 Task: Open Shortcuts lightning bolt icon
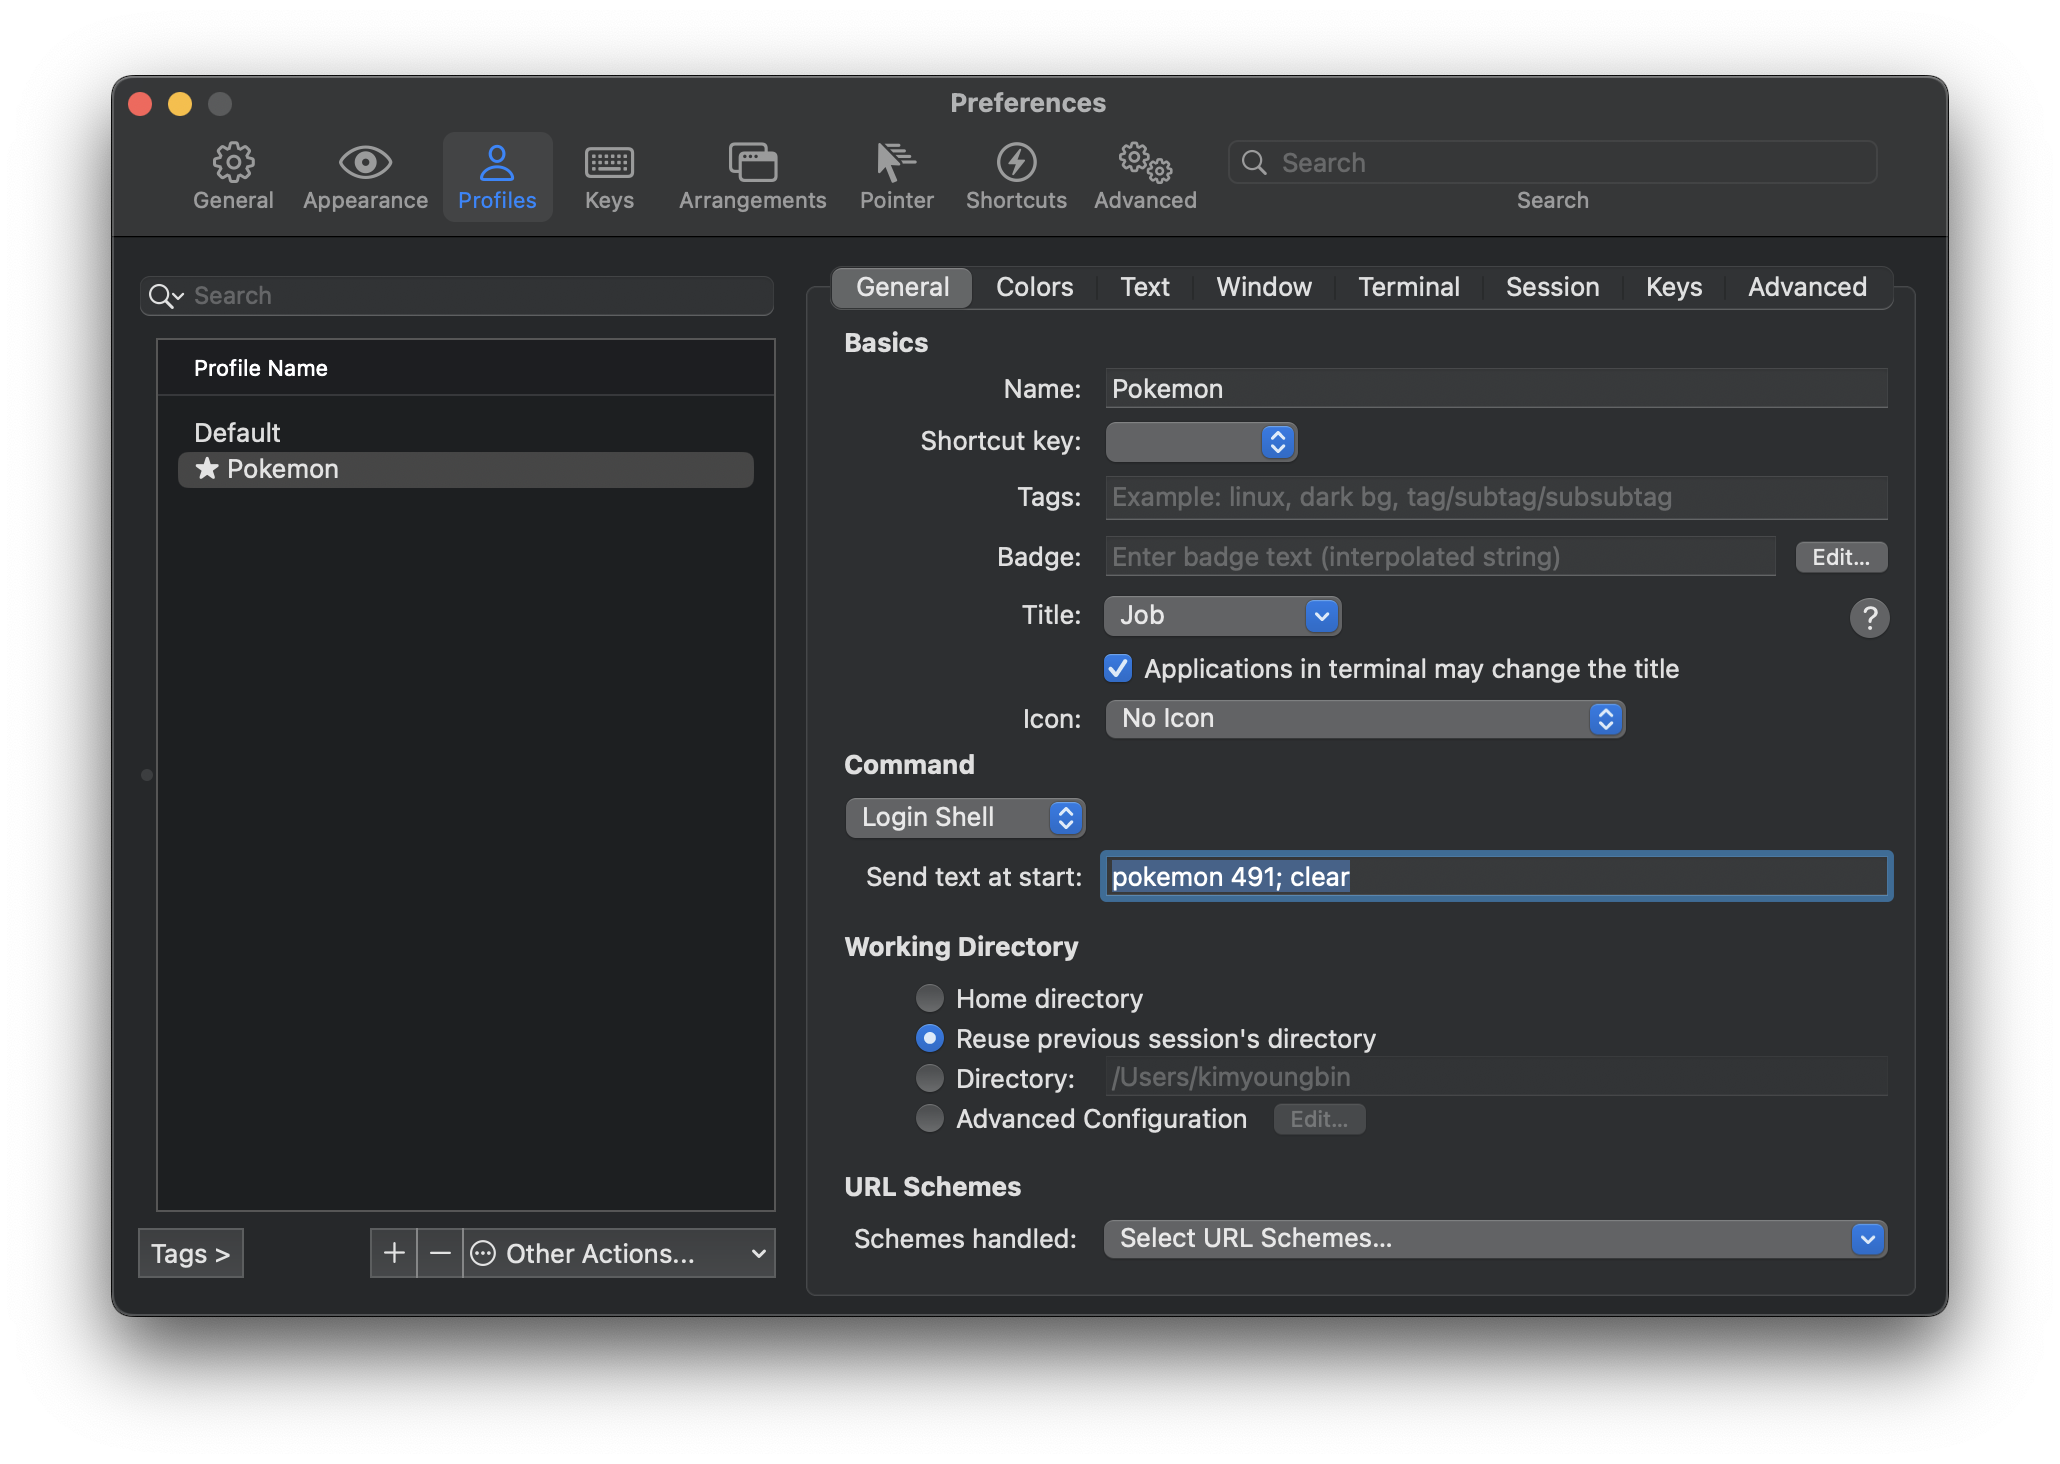point(1016,163)
